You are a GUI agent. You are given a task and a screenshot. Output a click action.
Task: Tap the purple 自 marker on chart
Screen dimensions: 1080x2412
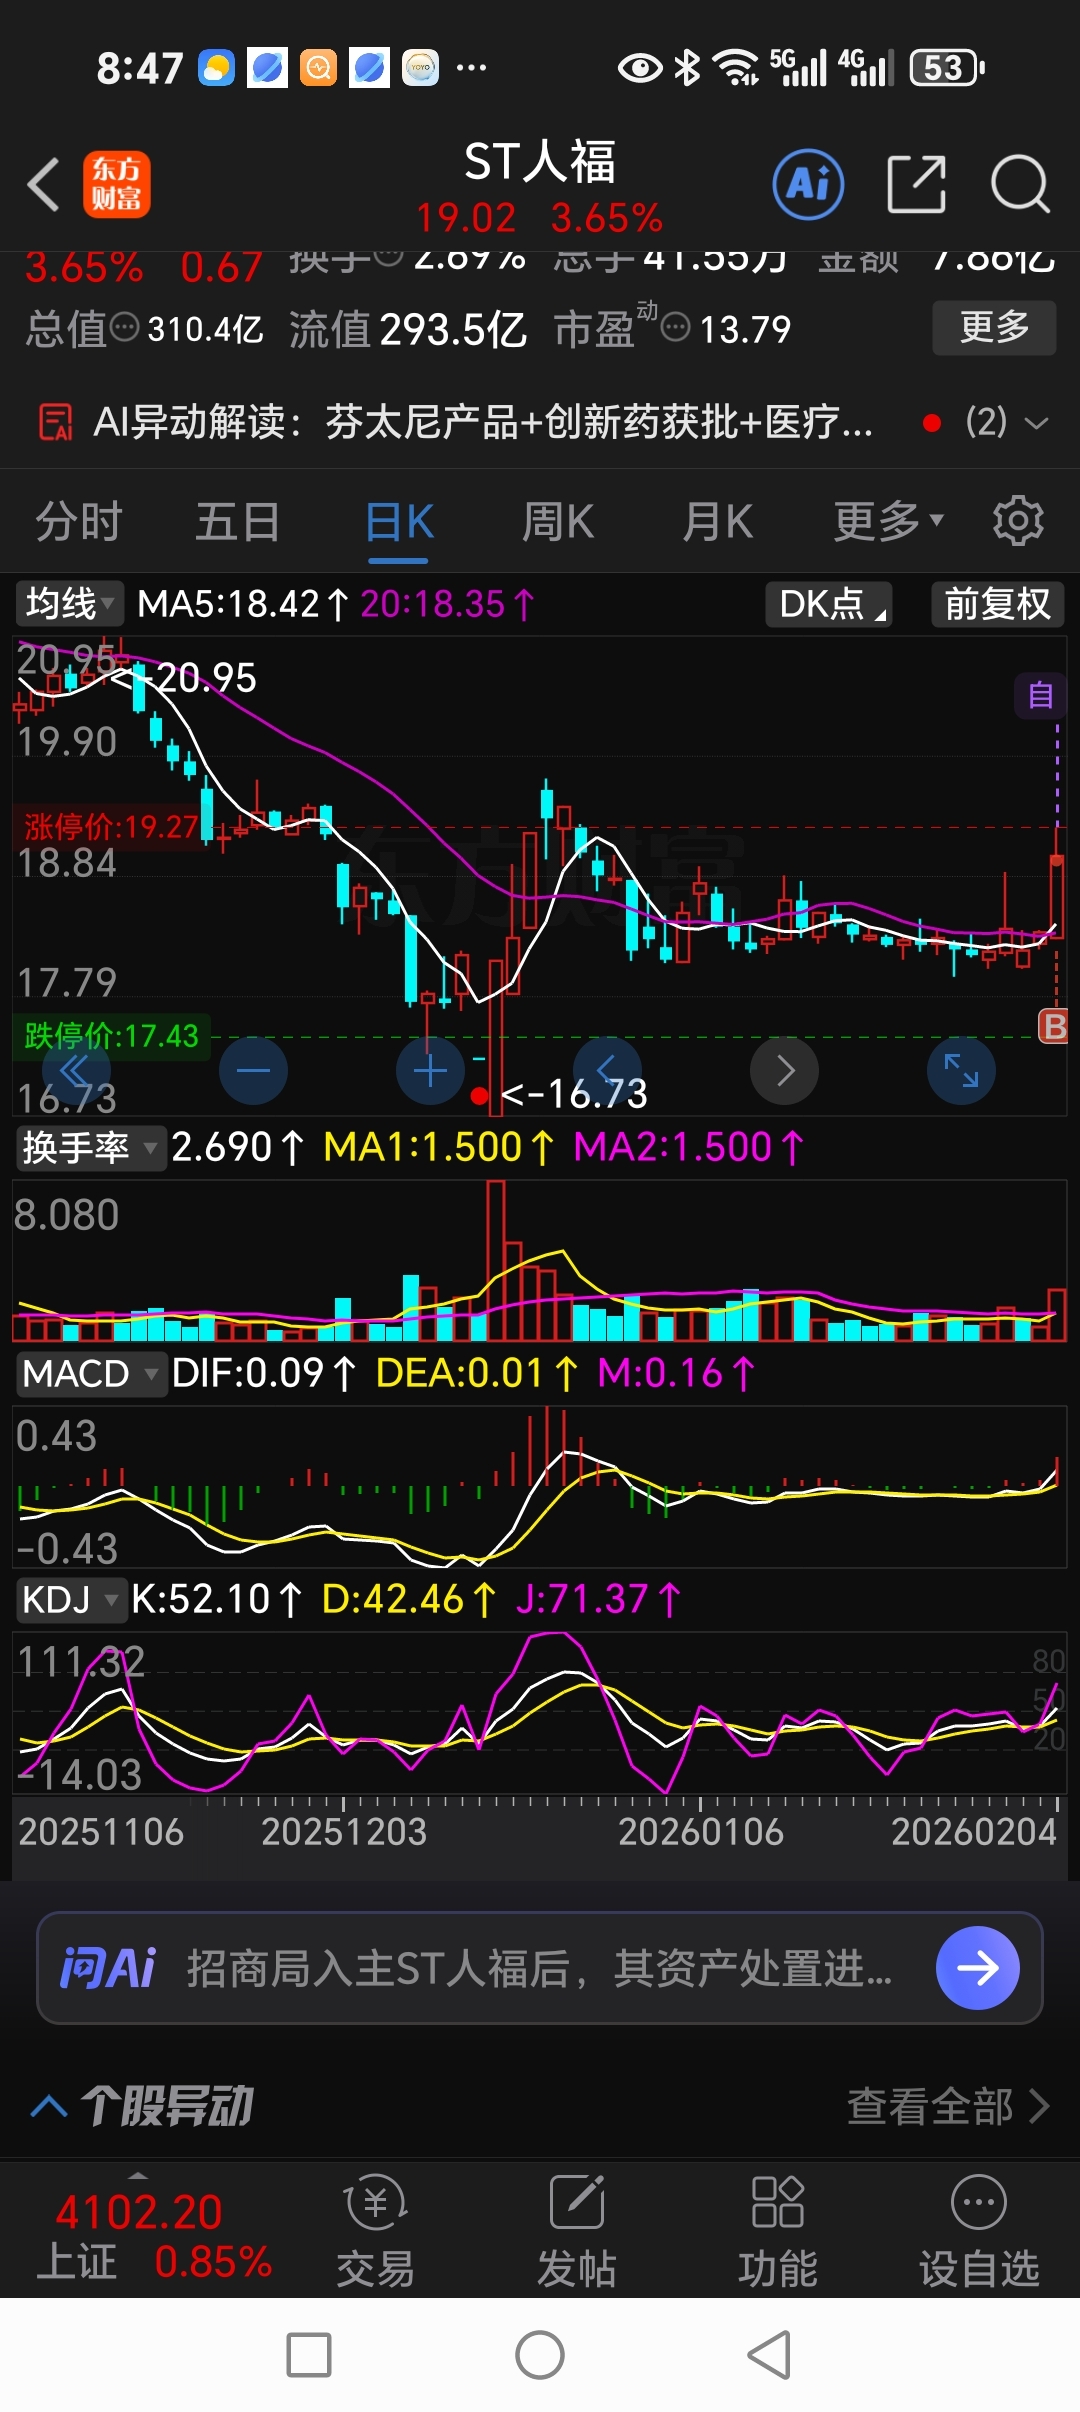tap(1040, 695)
